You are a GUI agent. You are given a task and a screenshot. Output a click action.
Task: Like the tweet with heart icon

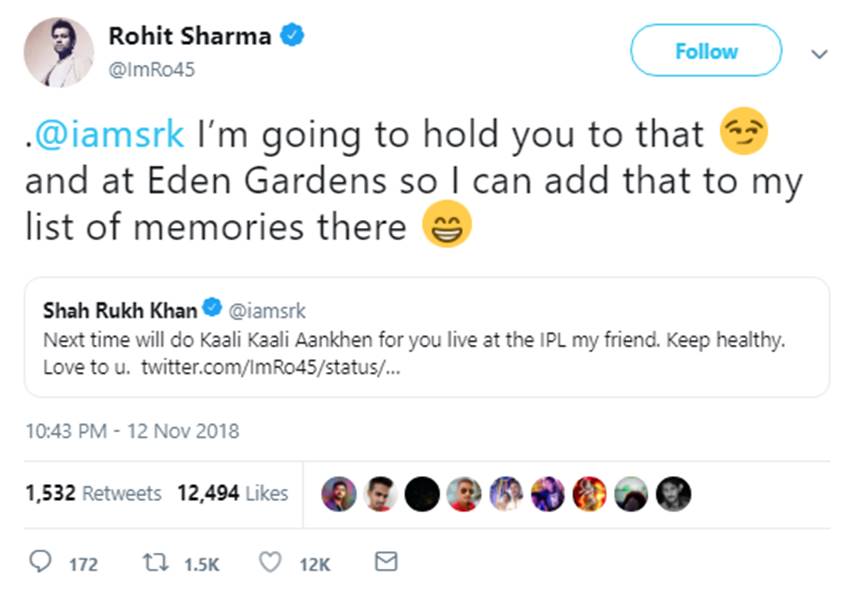[x=270, y=563]
